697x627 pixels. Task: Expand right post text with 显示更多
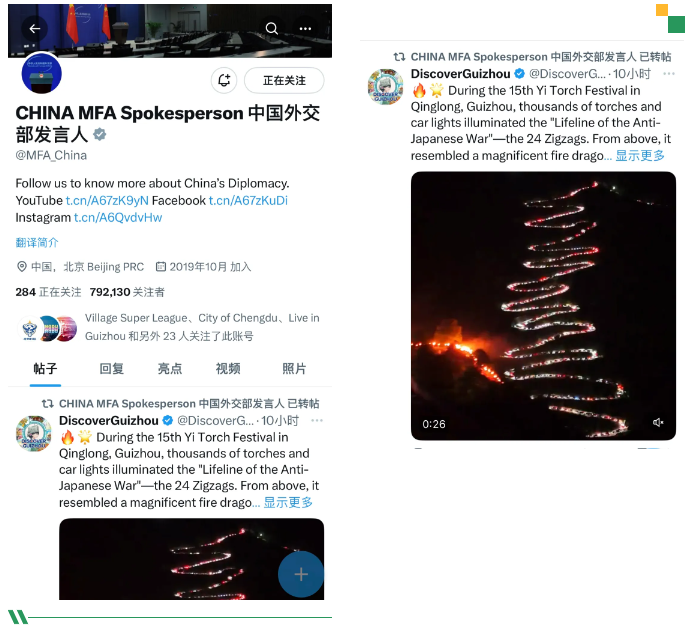coord(640,156)
